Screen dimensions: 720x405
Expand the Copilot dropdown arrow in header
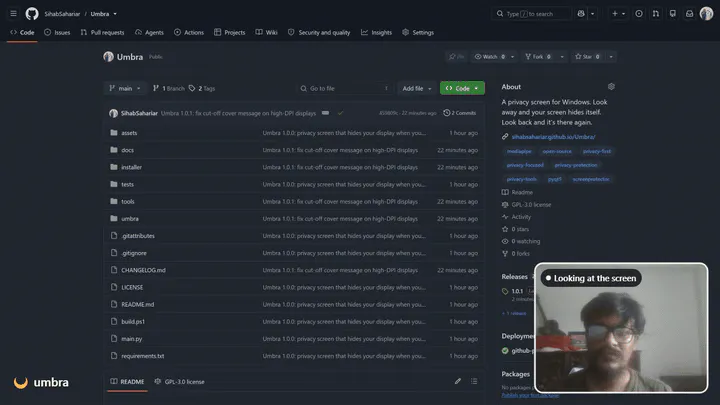(592, 14)
